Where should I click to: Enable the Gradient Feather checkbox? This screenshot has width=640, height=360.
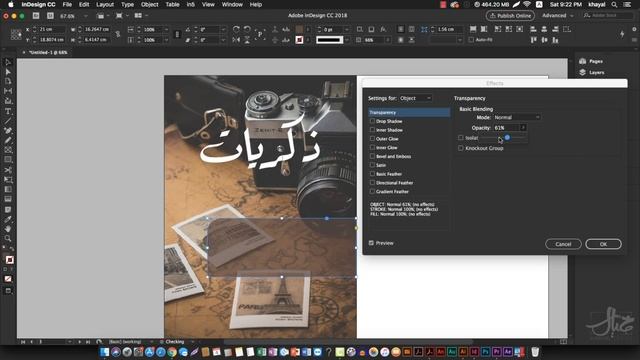click(x=372, y=191)
